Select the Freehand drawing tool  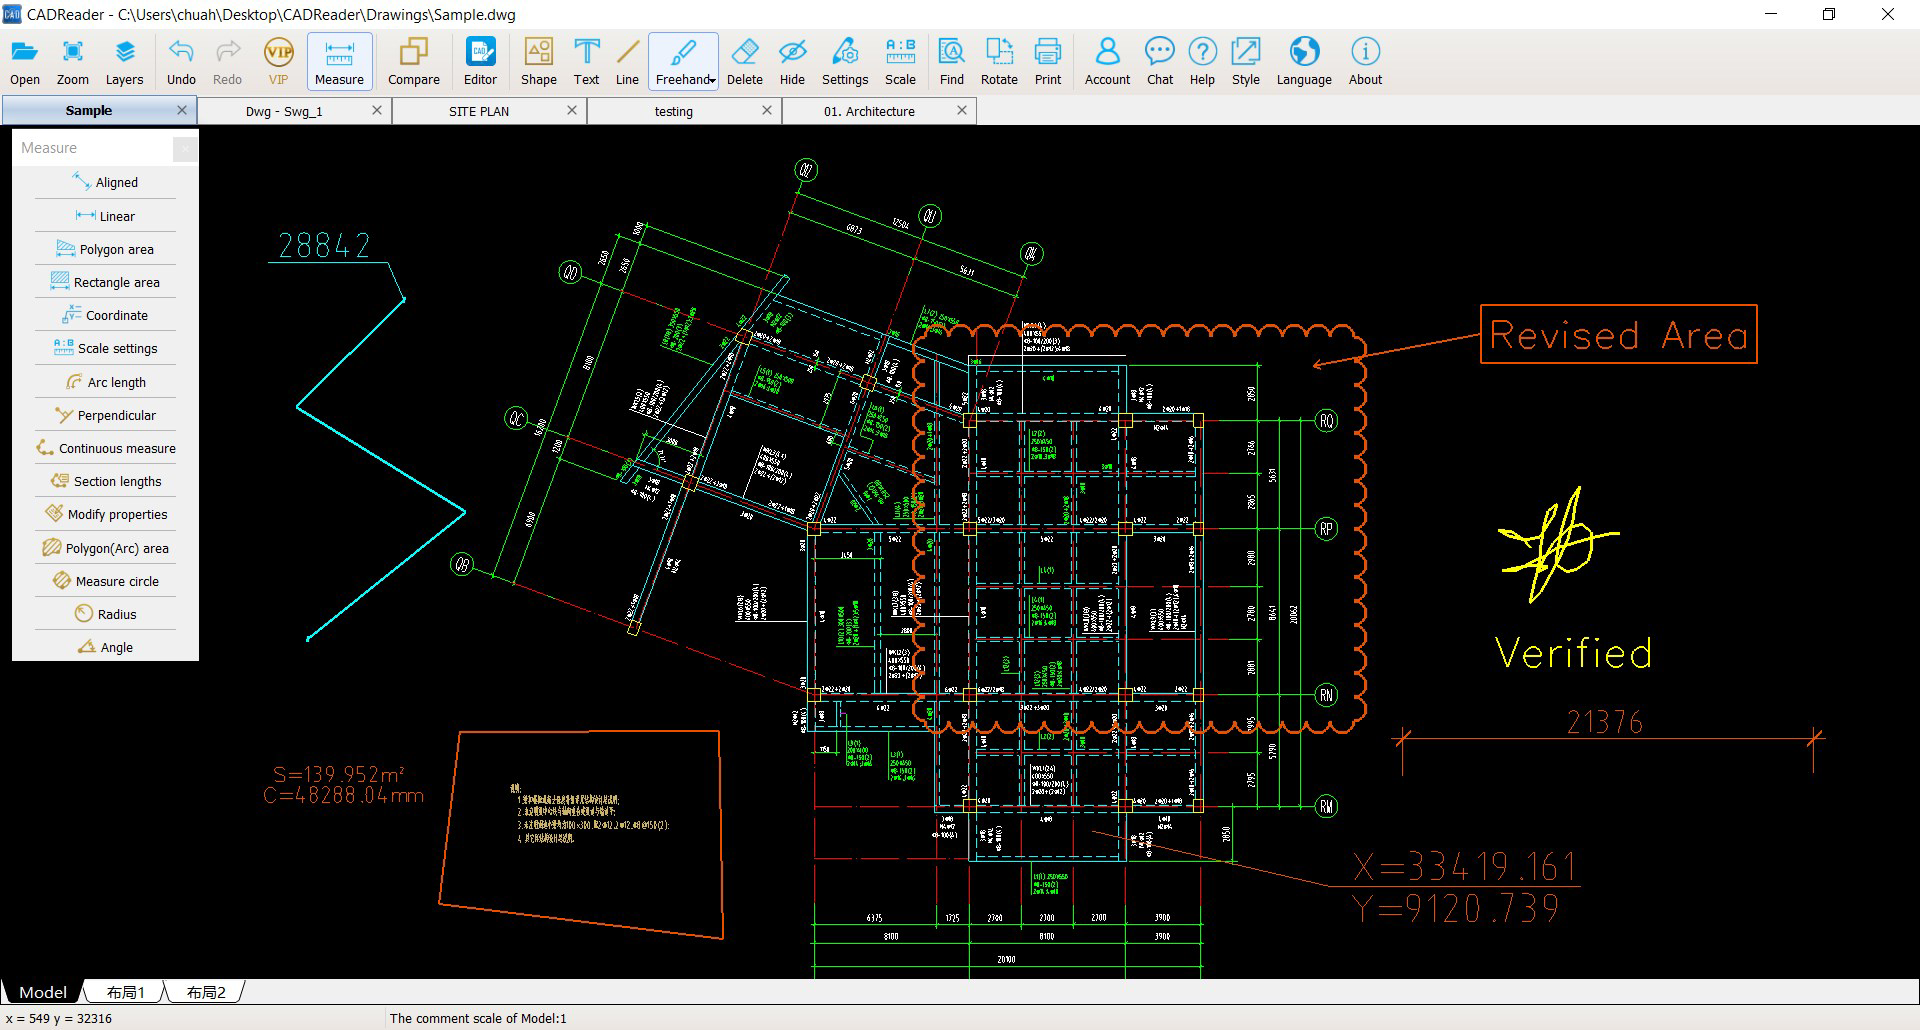pyautogui.click(x=681, y=60)
